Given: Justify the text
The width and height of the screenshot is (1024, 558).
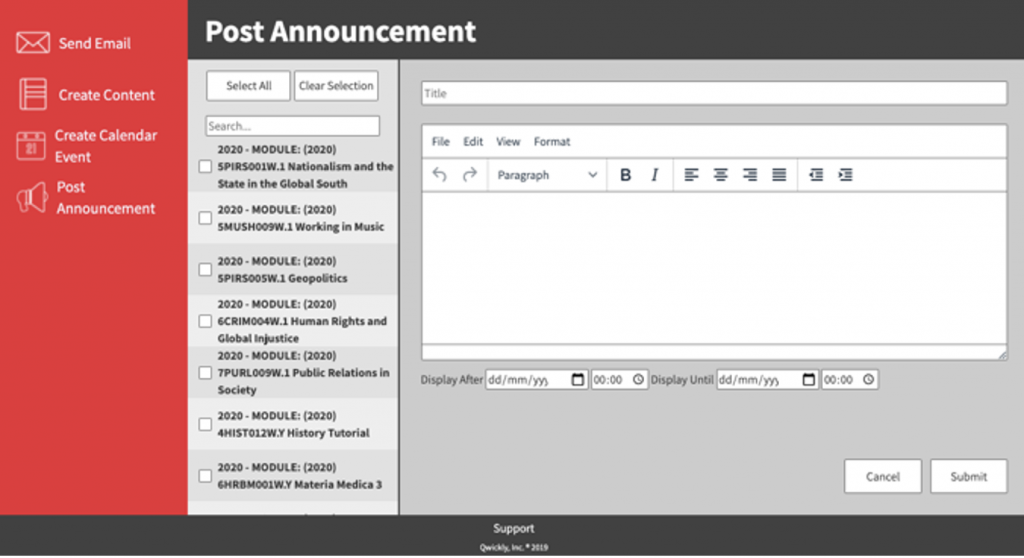Looking at the screenshot, I should (x=779, y=174).
